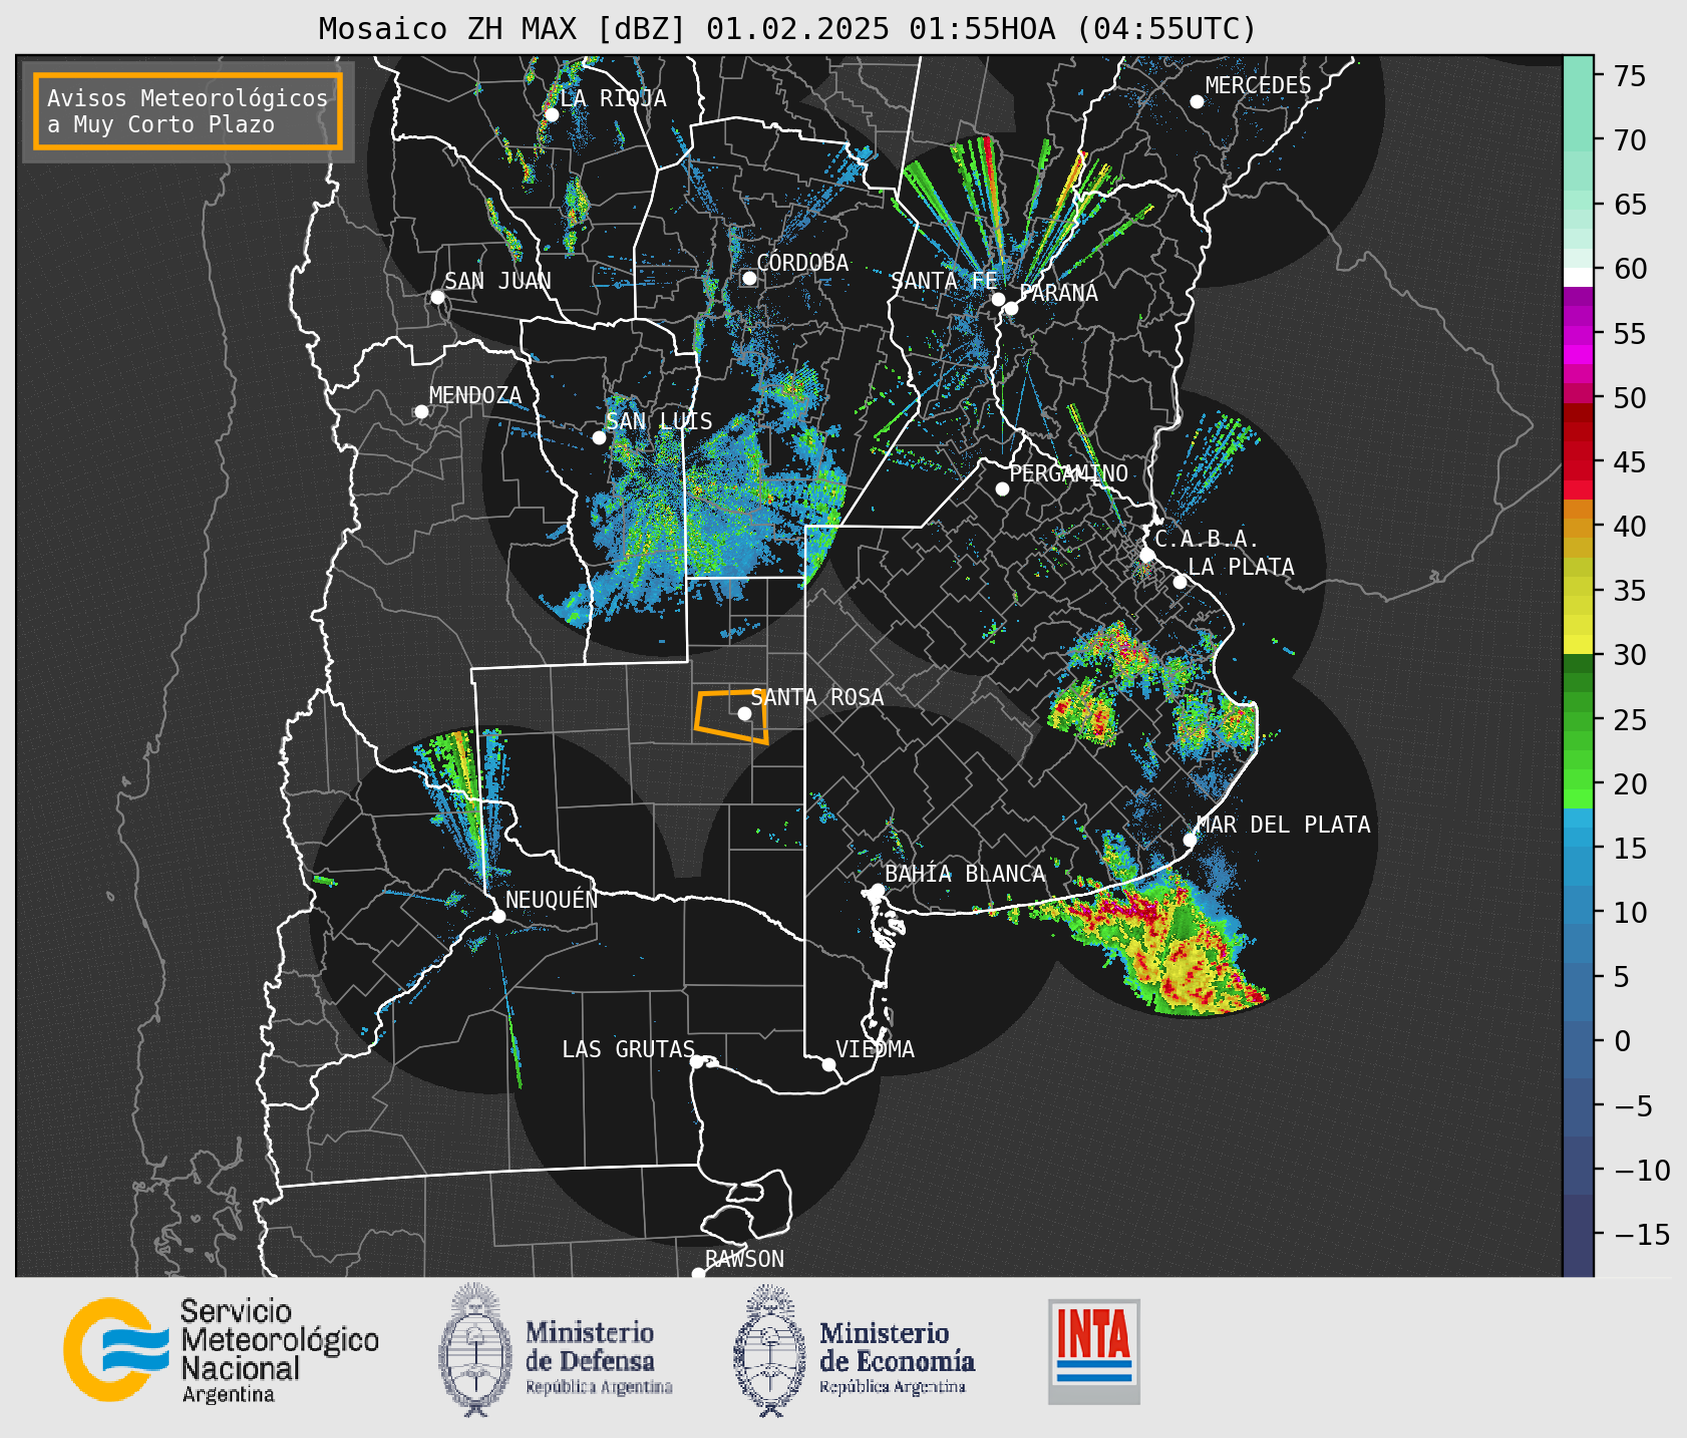Click the SANTA ROSA city label

[817, 698]
